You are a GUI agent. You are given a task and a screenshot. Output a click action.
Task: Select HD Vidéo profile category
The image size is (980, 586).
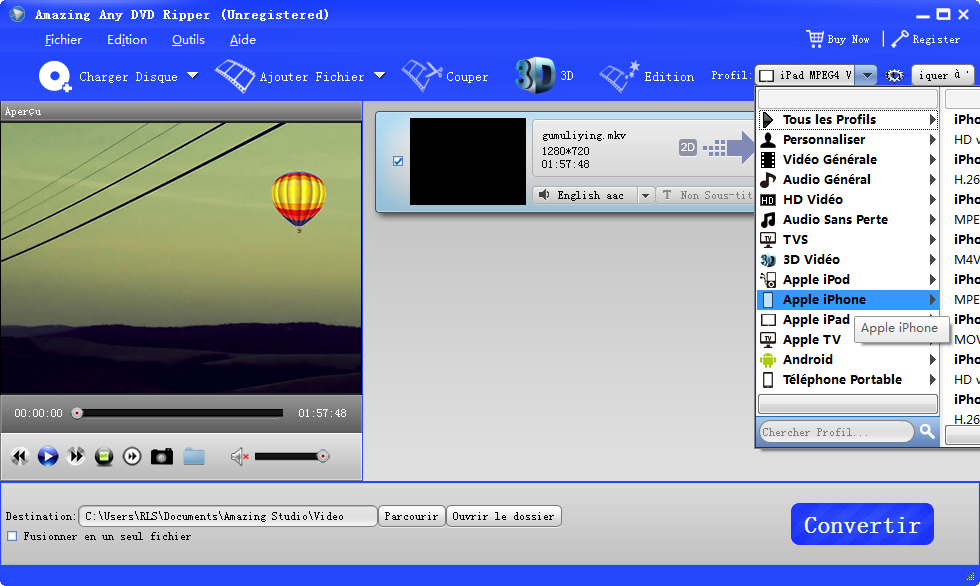pyautogui.click(x=848, y=199)
